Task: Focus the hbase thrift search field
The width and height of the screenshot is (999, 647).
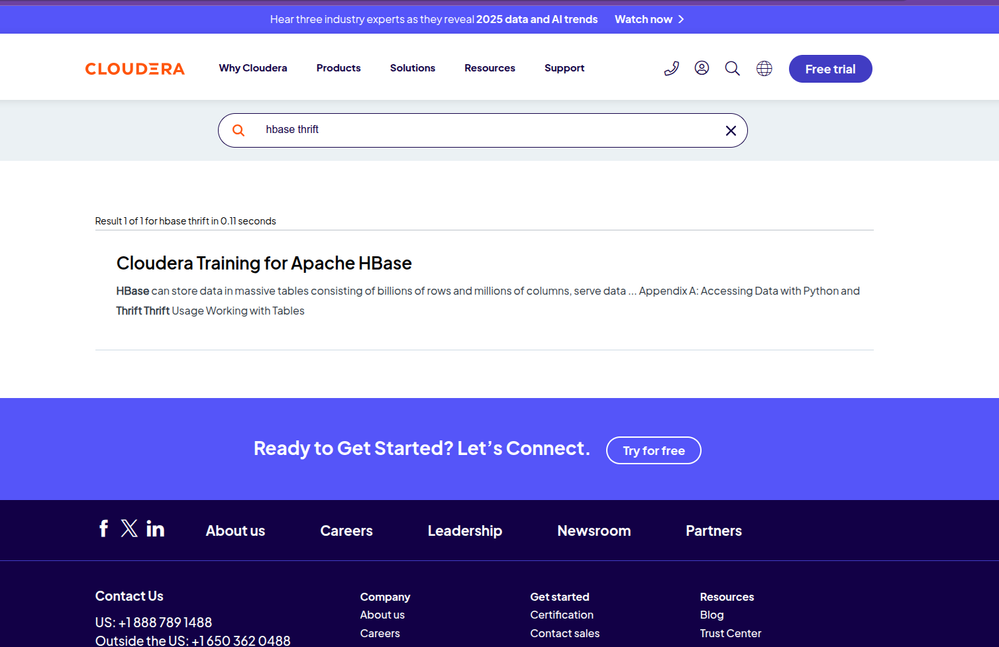Action: [x=483, y=131]
